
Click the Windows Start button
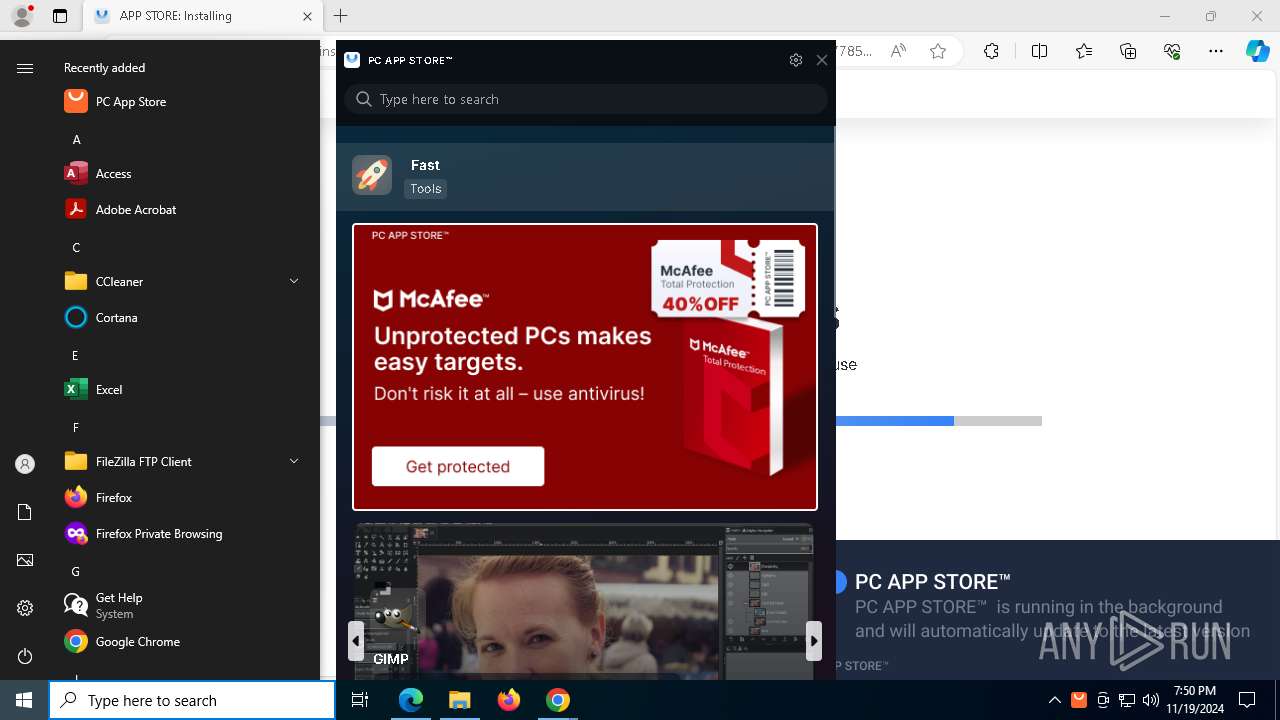(24, 700)
